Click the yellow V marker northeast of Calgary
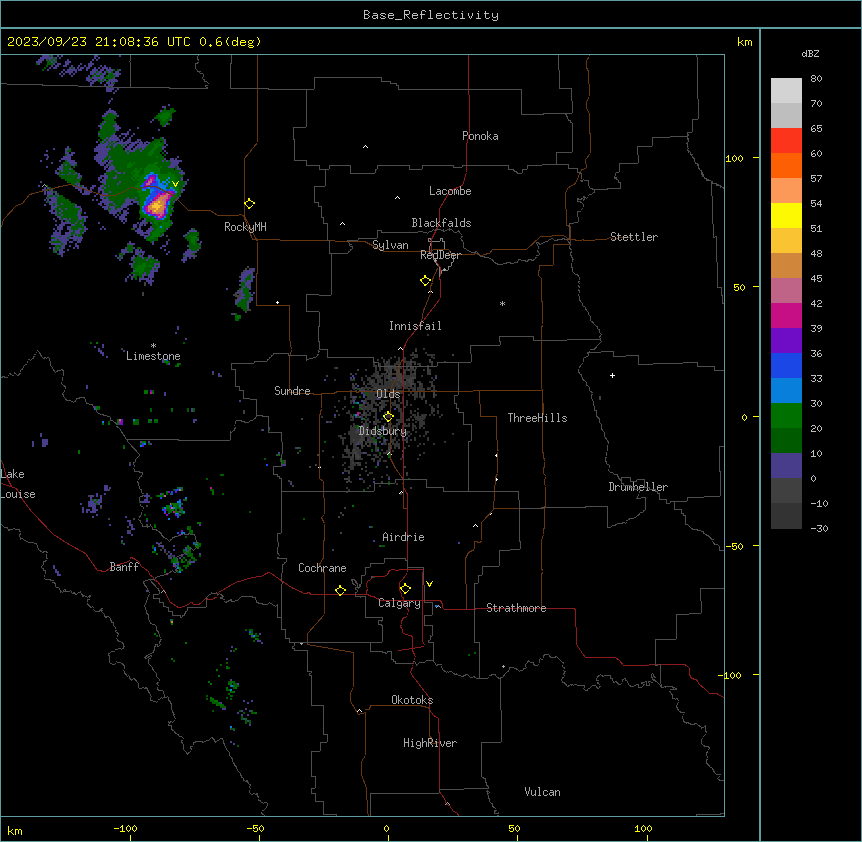 pyautogui.click(x=429, y=584)
